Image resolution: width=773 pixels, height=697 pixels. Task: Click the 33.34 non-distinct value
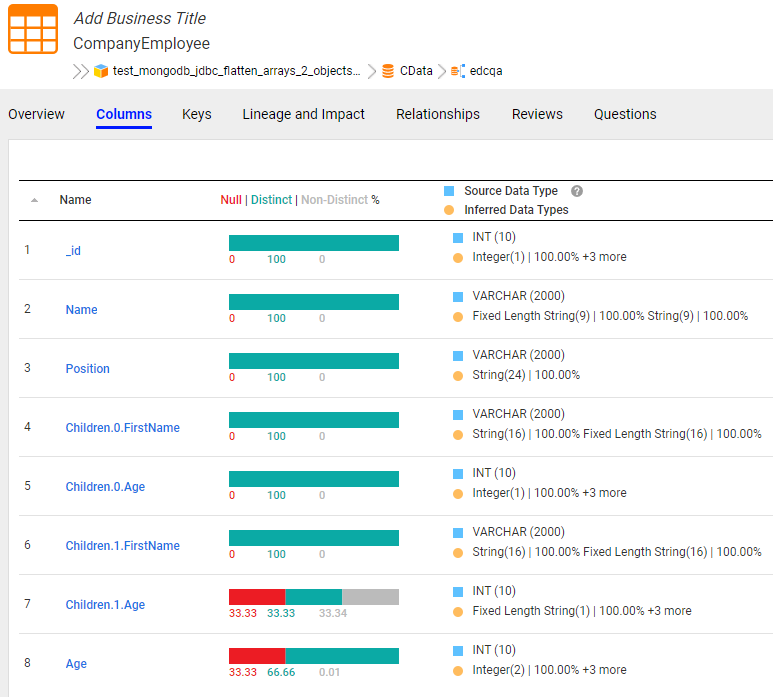[x=333, y=613]
